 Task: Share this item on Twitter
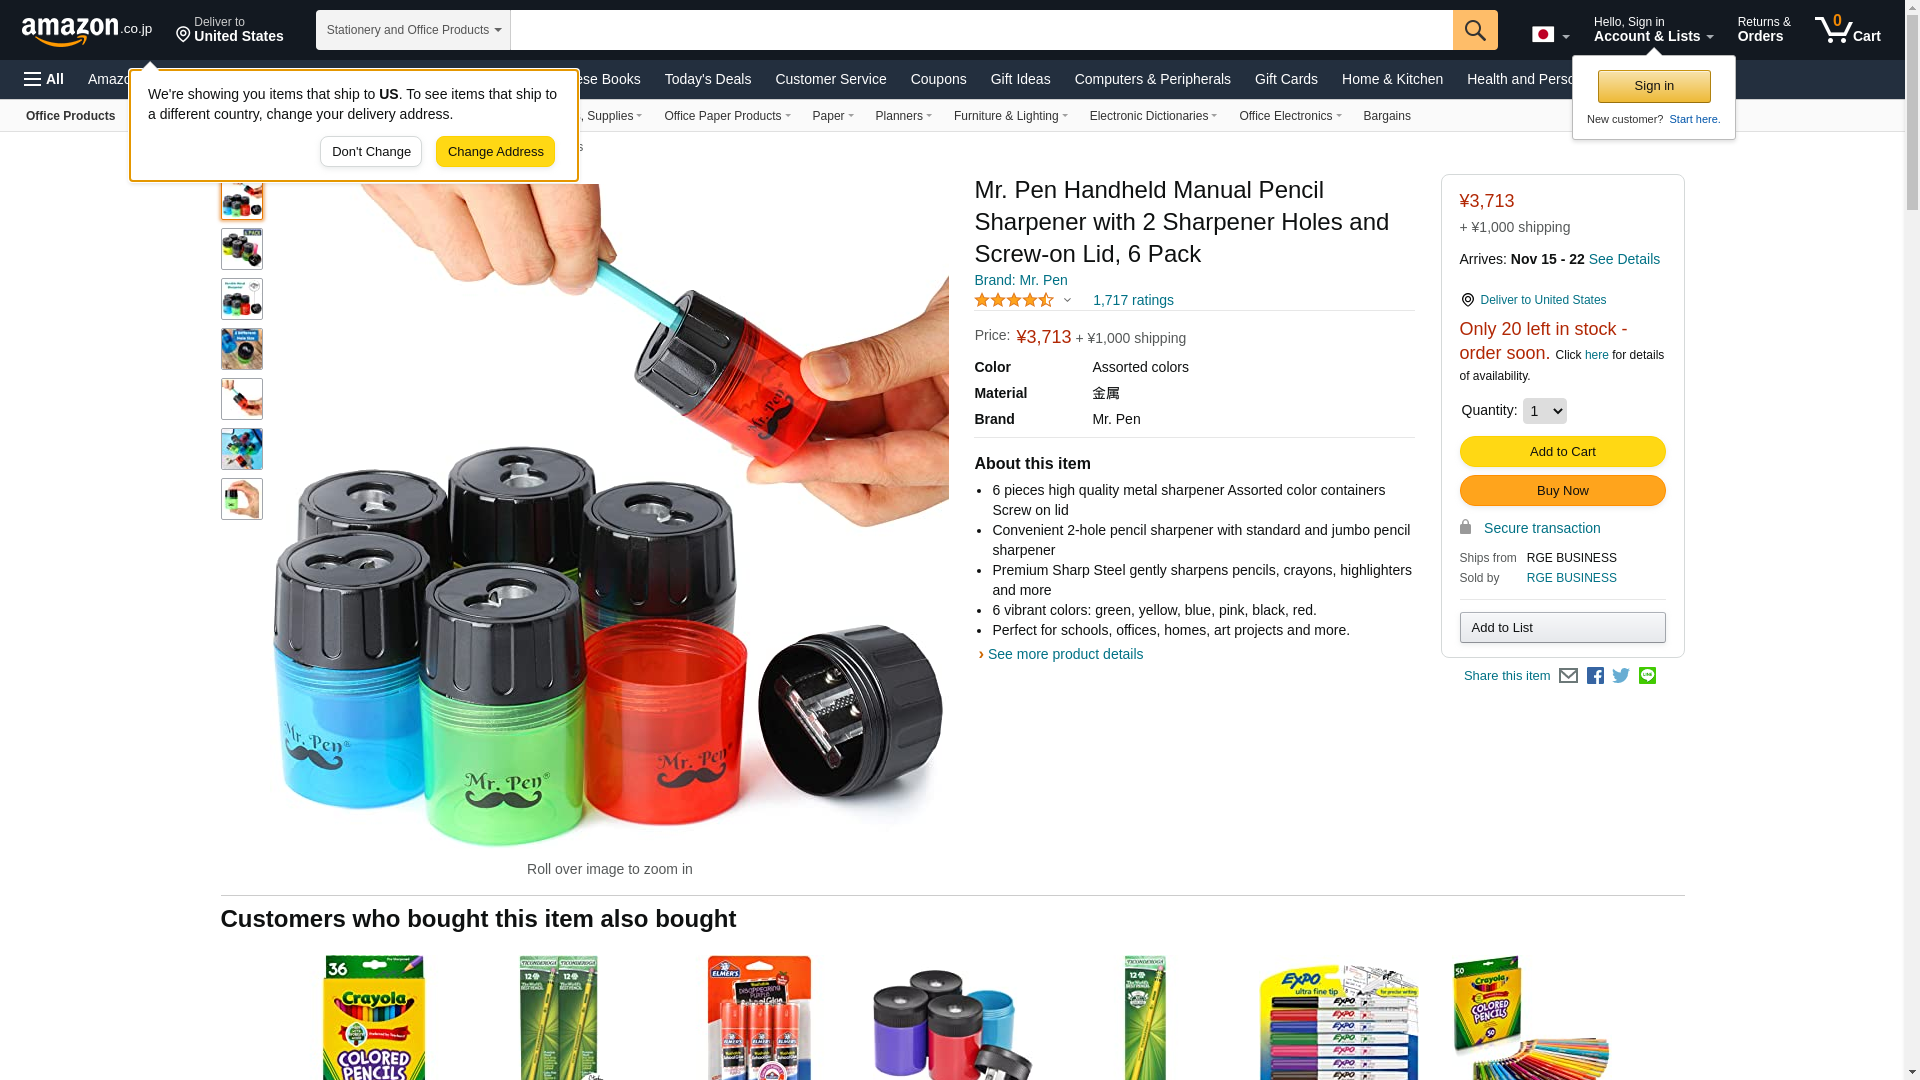[x=1621, y=676]
